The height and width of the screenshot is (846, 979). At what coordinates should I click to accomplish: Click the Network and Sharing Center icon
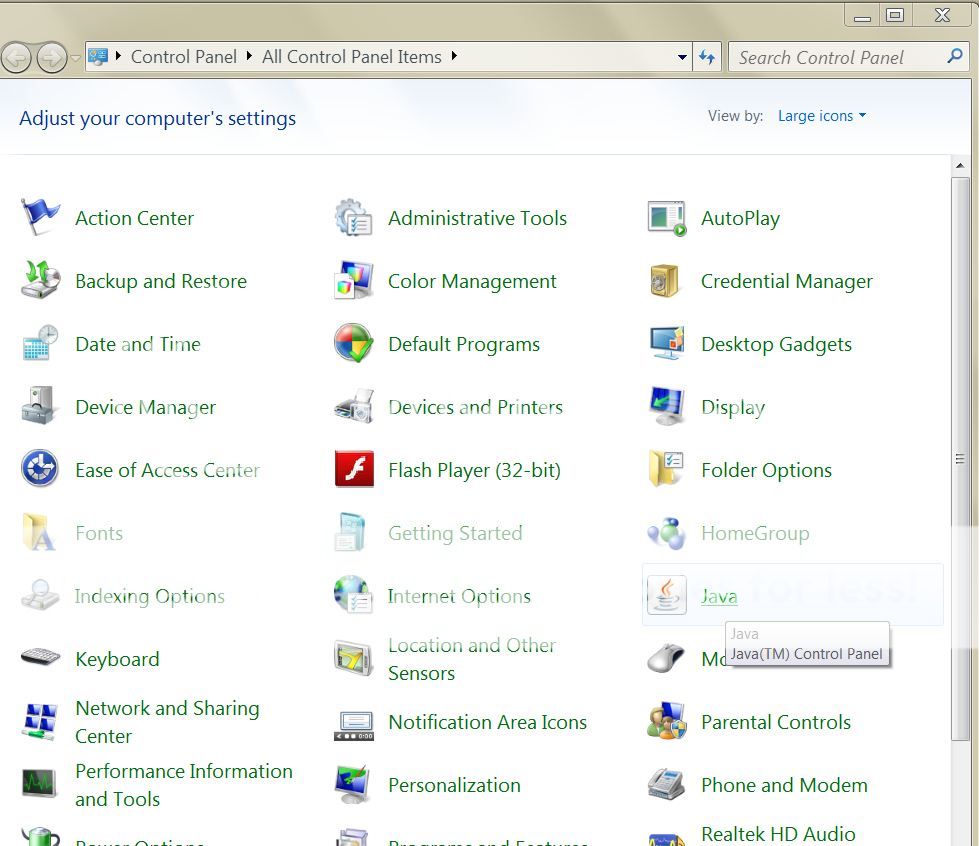click(41, 721)
